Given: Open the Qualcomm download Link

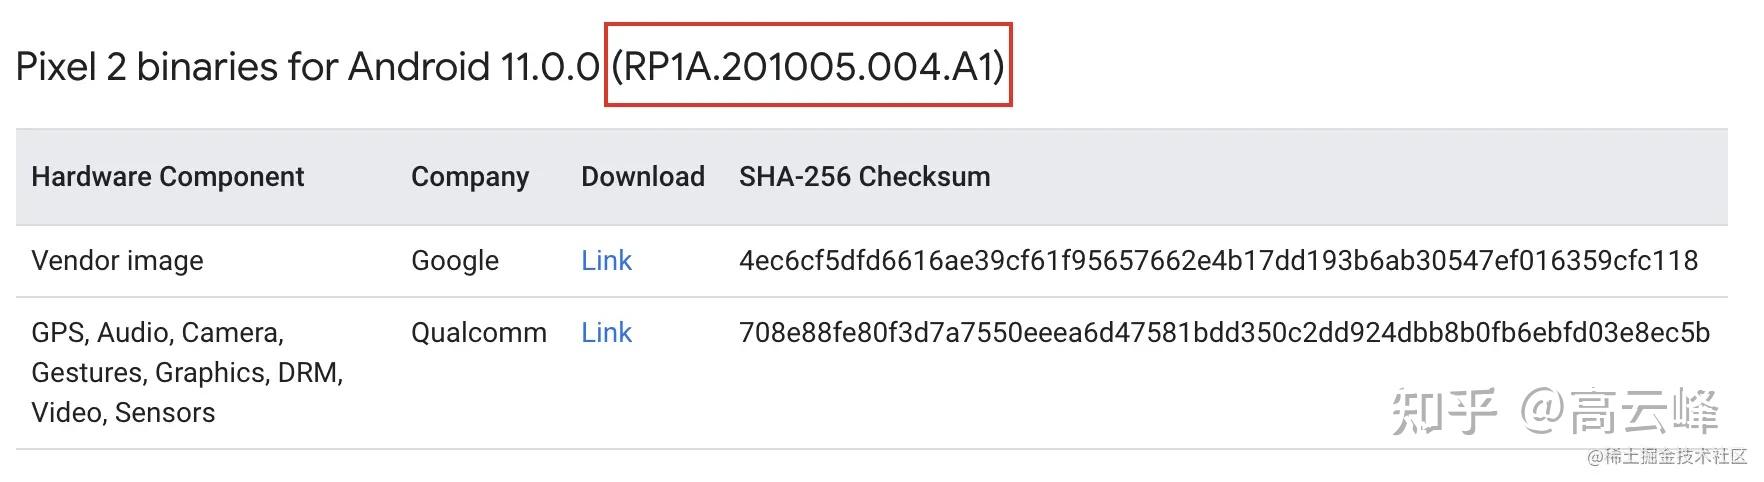Looking at the screenshot, I should coord(606,333).
